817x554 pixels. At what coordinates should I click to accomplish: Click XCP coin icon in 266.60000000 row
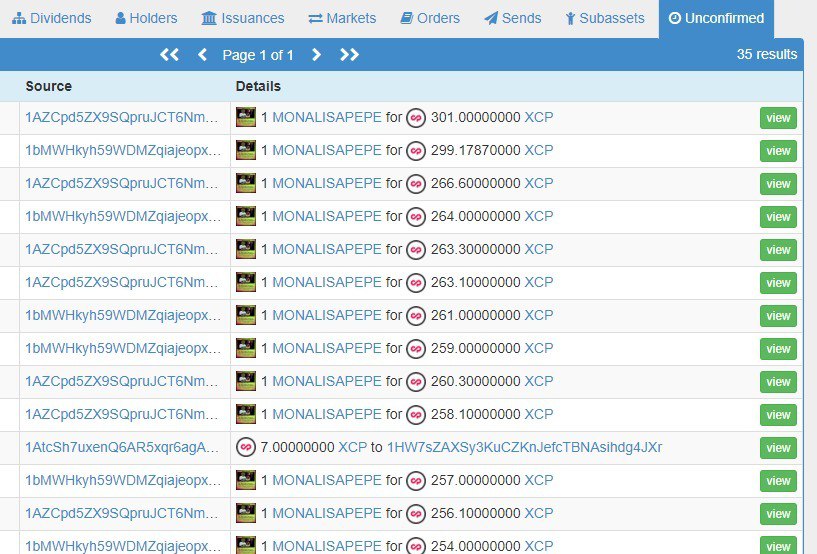416,184
